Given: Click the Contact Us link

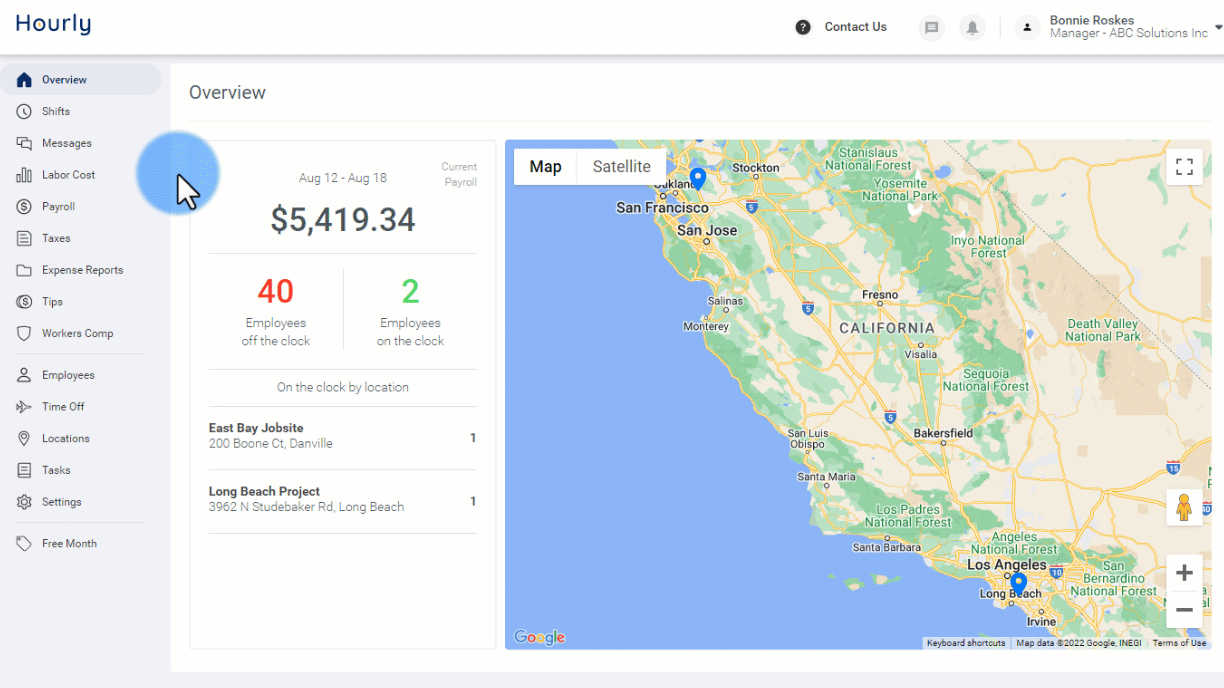Looking at the screenshot, I should pyautogui.click(x=855, y=27).
